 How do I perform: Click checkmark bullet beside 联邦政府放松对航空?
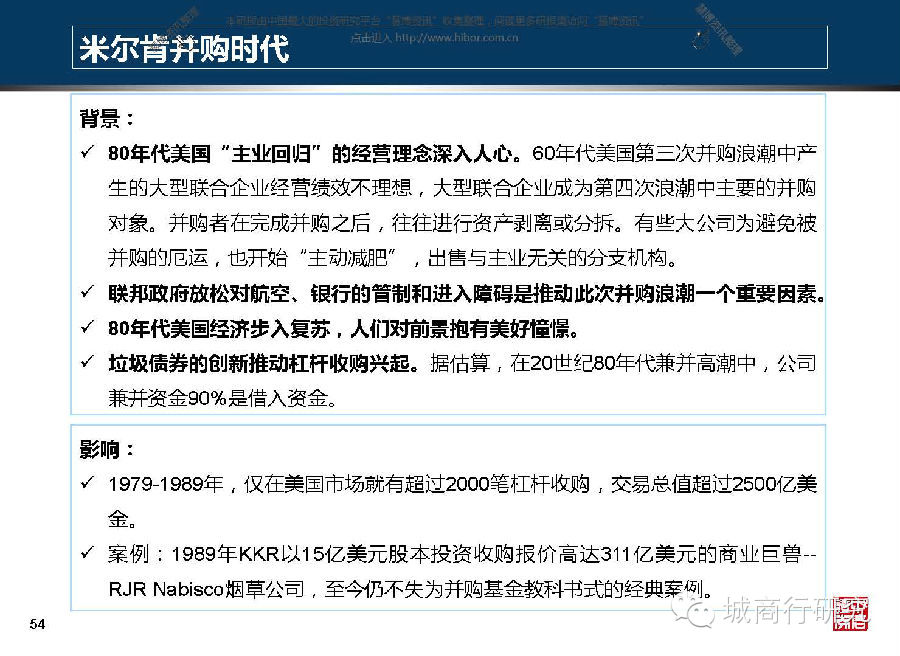point(87,292)
